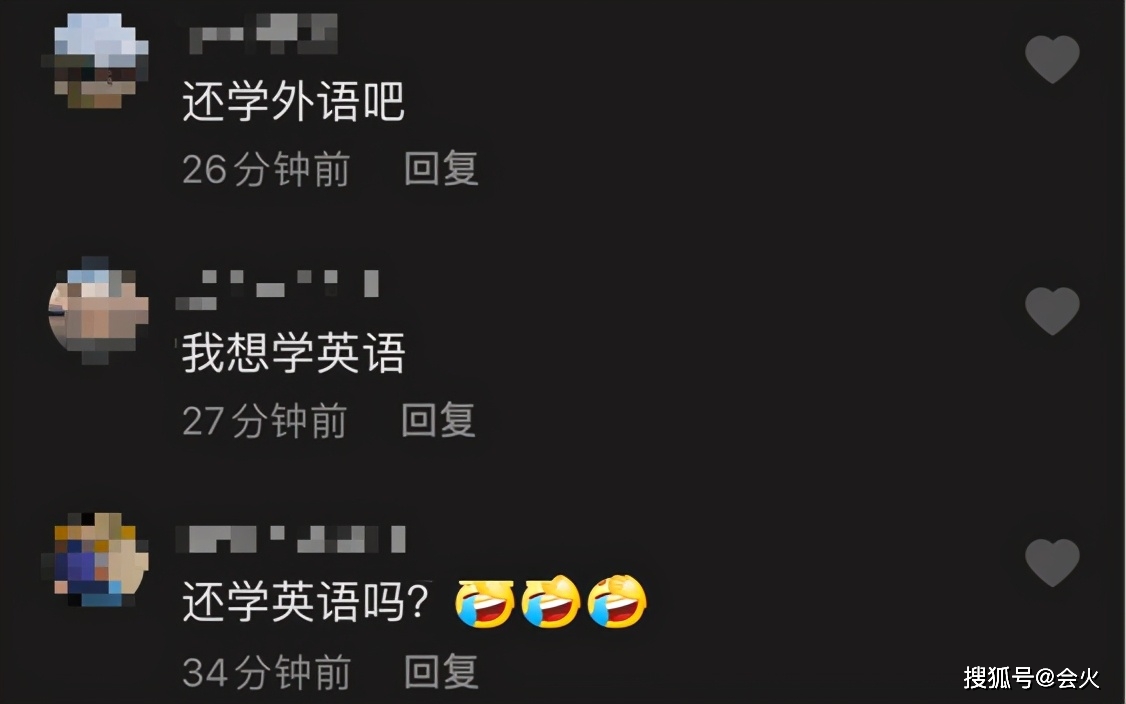The width and height of the screenshot is (1126, 704).
Task: Like the "还学英语吗?" comment via heart icon
Action: [1052, 562]
